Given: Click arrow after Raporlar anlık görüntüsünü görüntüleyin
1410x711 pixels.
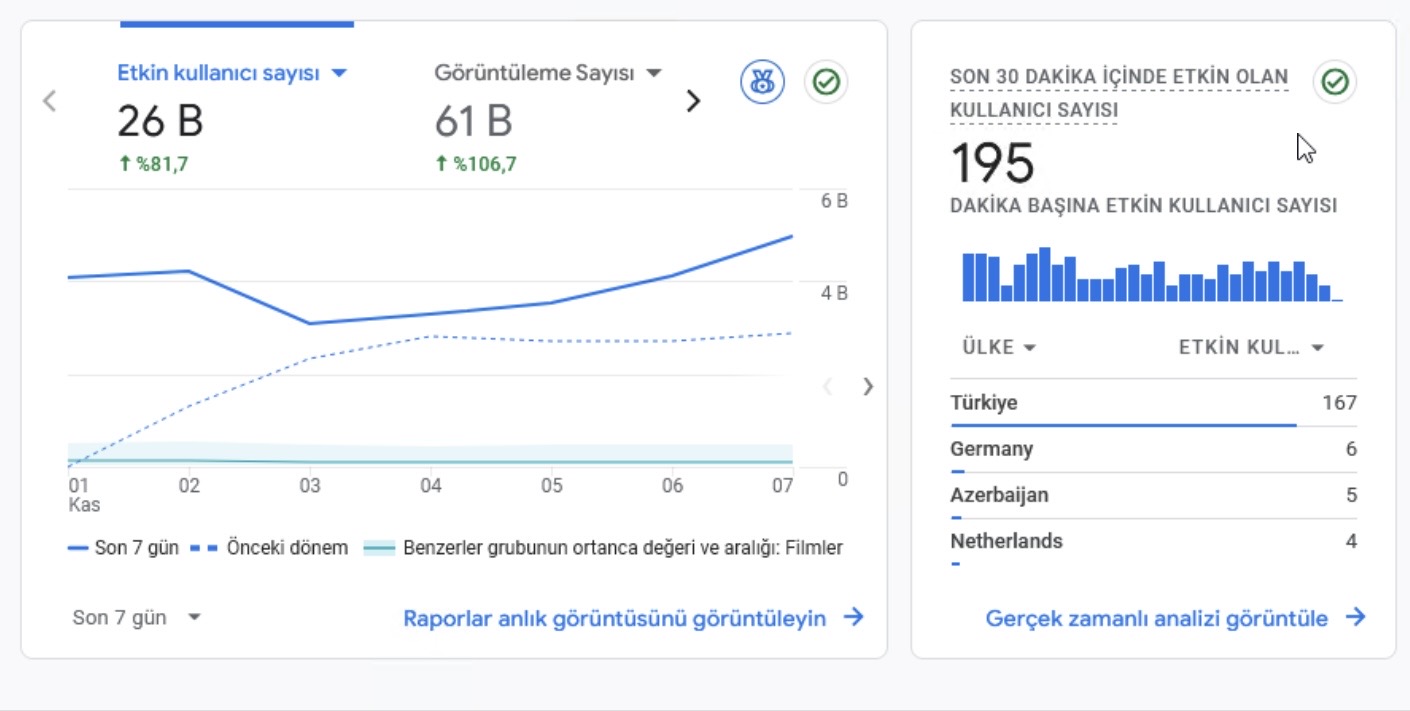Looking at the screenshot, I should pyautogui.click(x=853, y=617).
